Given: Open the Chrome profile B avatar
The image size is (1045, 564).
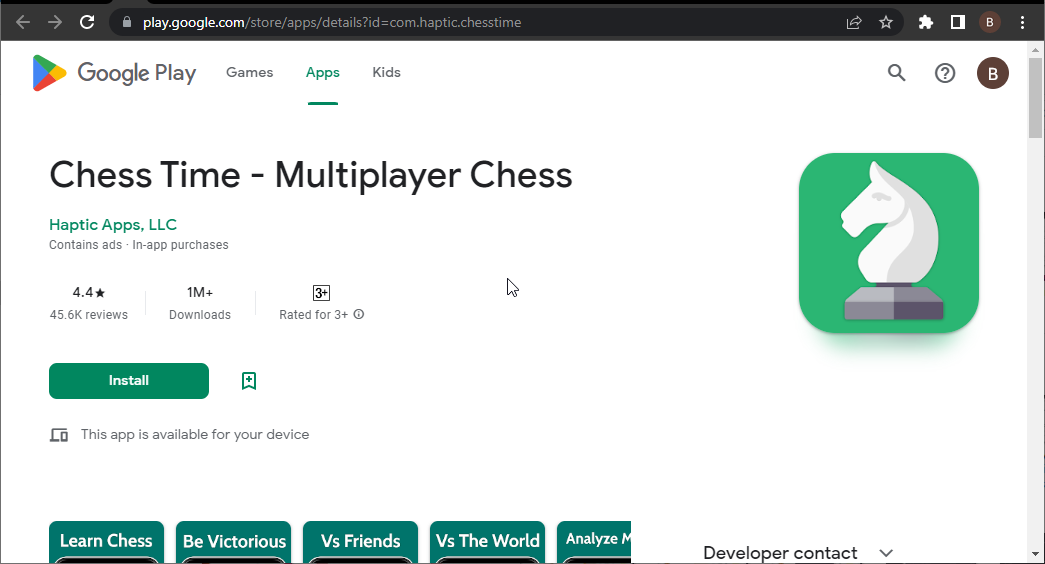Looking at the screenshot, I should (990, 22).
